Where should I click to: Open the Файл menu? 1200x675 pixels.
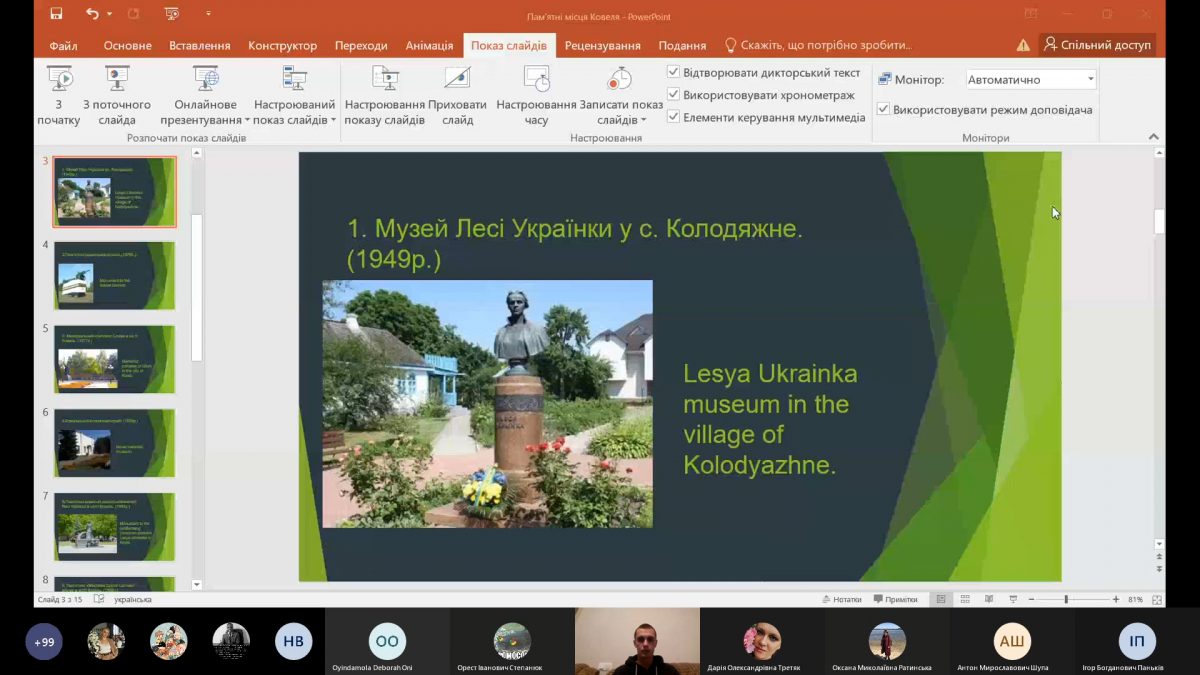[x=63, y=46]
